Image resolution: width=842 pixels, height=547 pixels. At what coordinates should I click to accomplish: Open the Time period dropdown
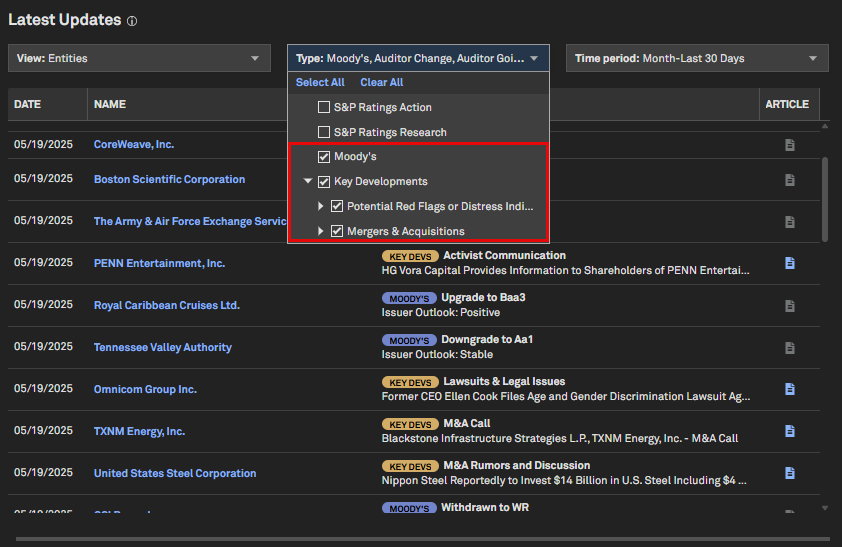[x=697, y=58]
